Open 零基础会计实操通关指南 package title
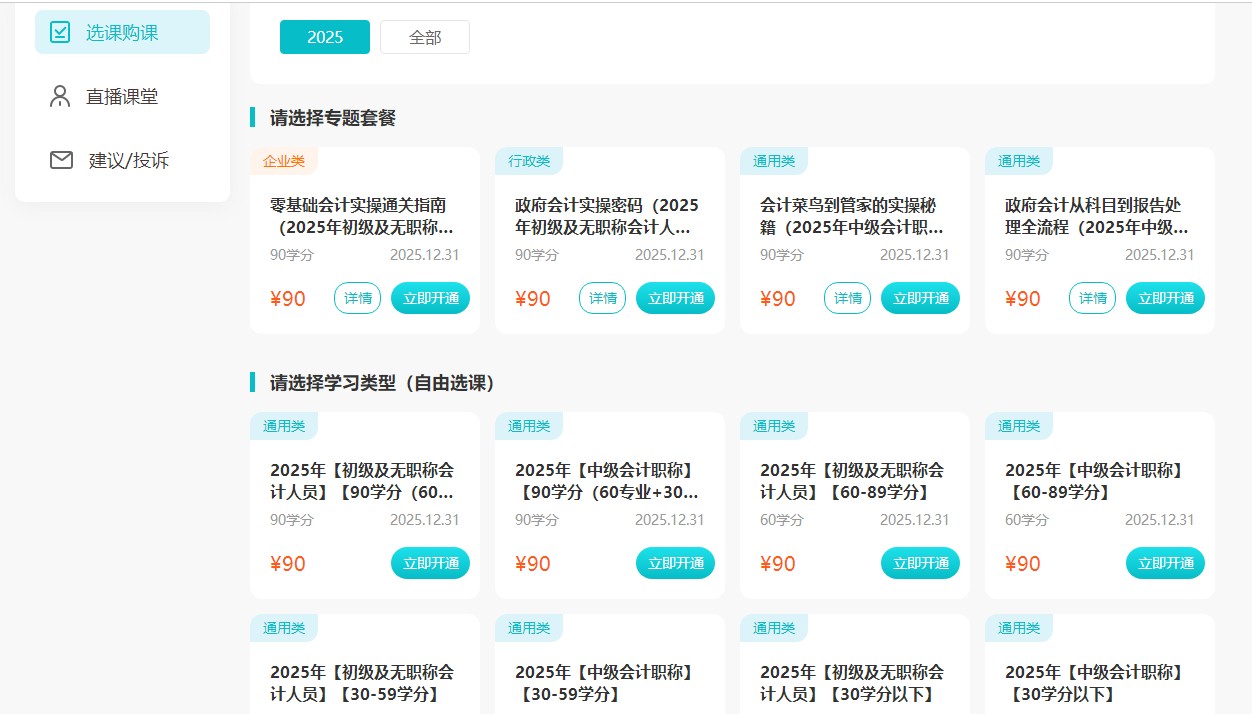Image resolution: width=1252 pixels, height=714 pixels. 364,216
